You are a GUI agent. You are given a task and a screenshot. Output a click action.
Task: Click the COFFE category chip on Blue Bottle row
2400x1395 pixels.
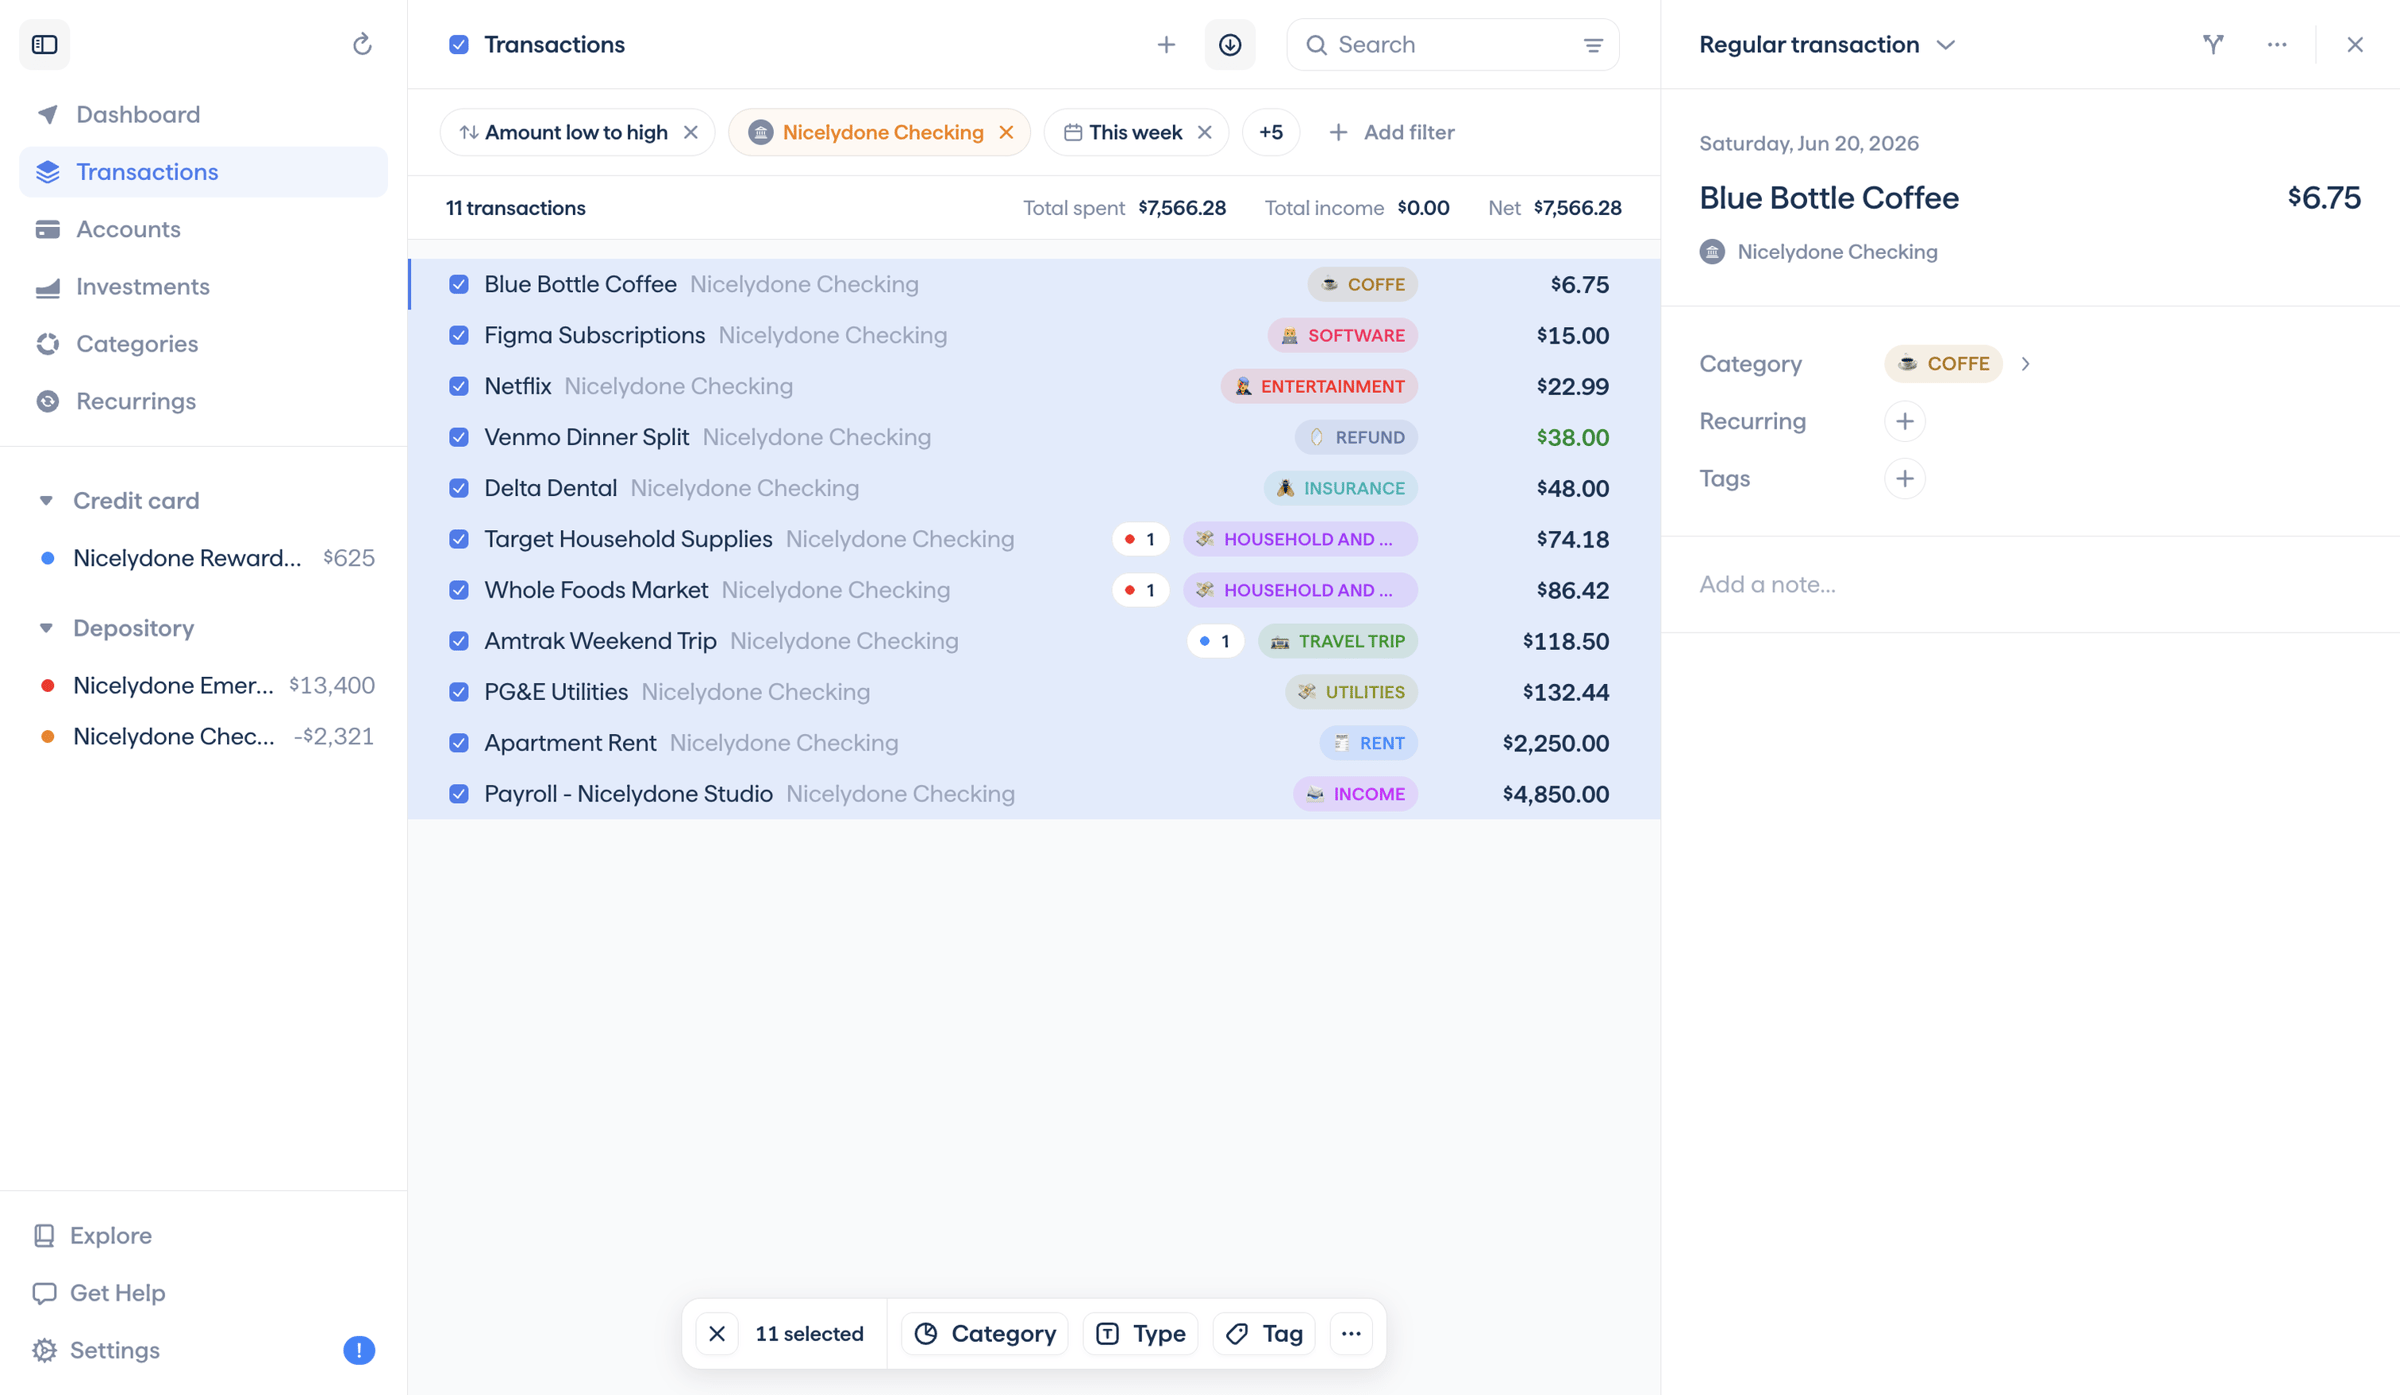click(1362, 284)
